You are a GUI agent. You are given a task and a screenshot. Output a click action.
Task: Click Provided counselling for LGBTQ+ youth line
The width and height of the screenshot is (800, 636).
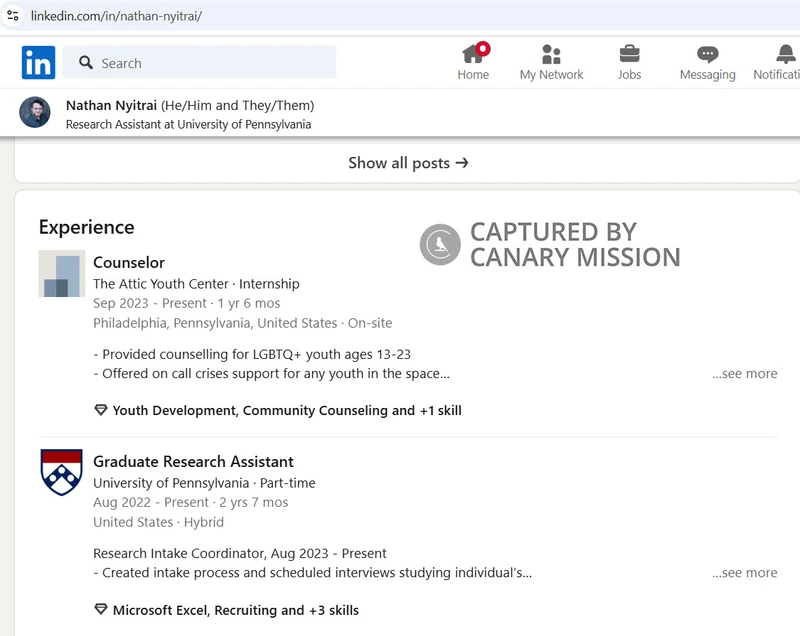pos(252,354)
